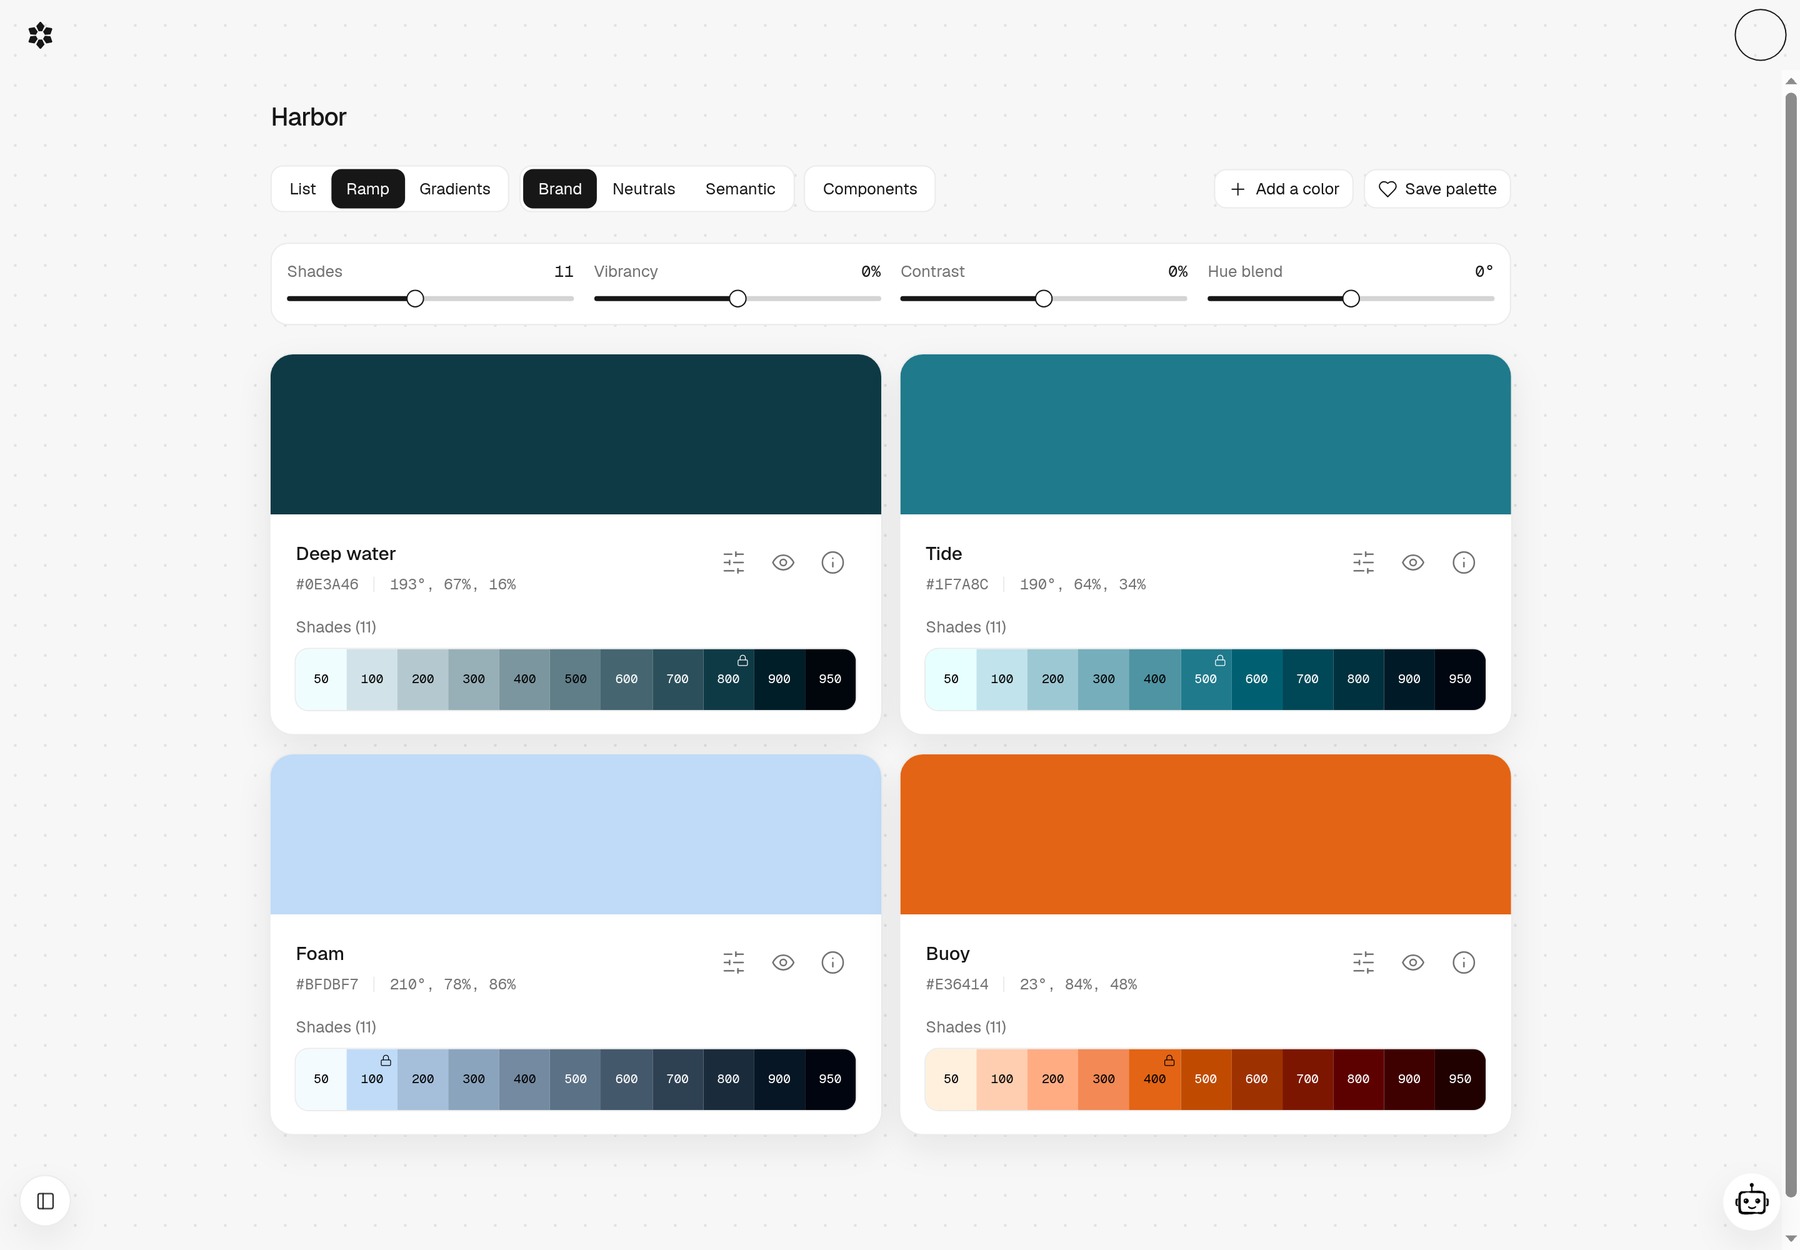The width and height of the screenshot is (1800, 1250).
Task: Click the flower logo icon
Action: click(40, 36)
